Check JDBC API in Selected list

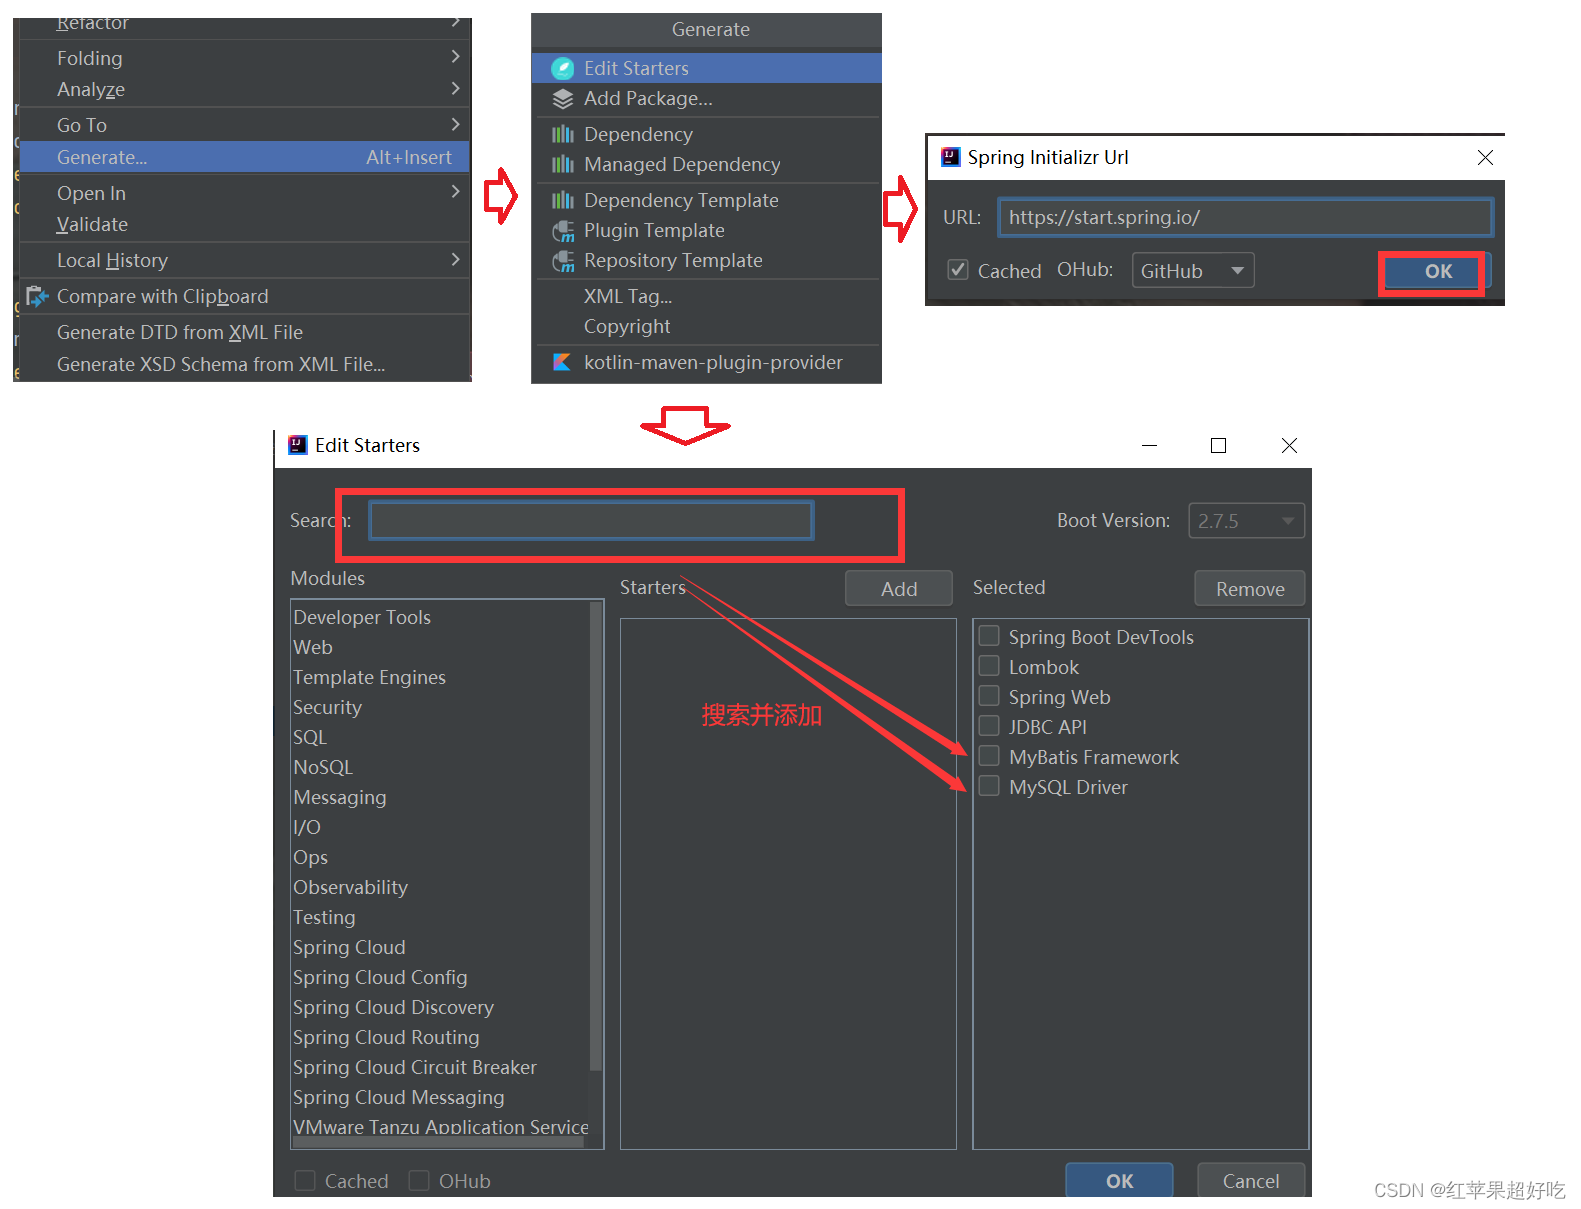click(x=989, y=726)
